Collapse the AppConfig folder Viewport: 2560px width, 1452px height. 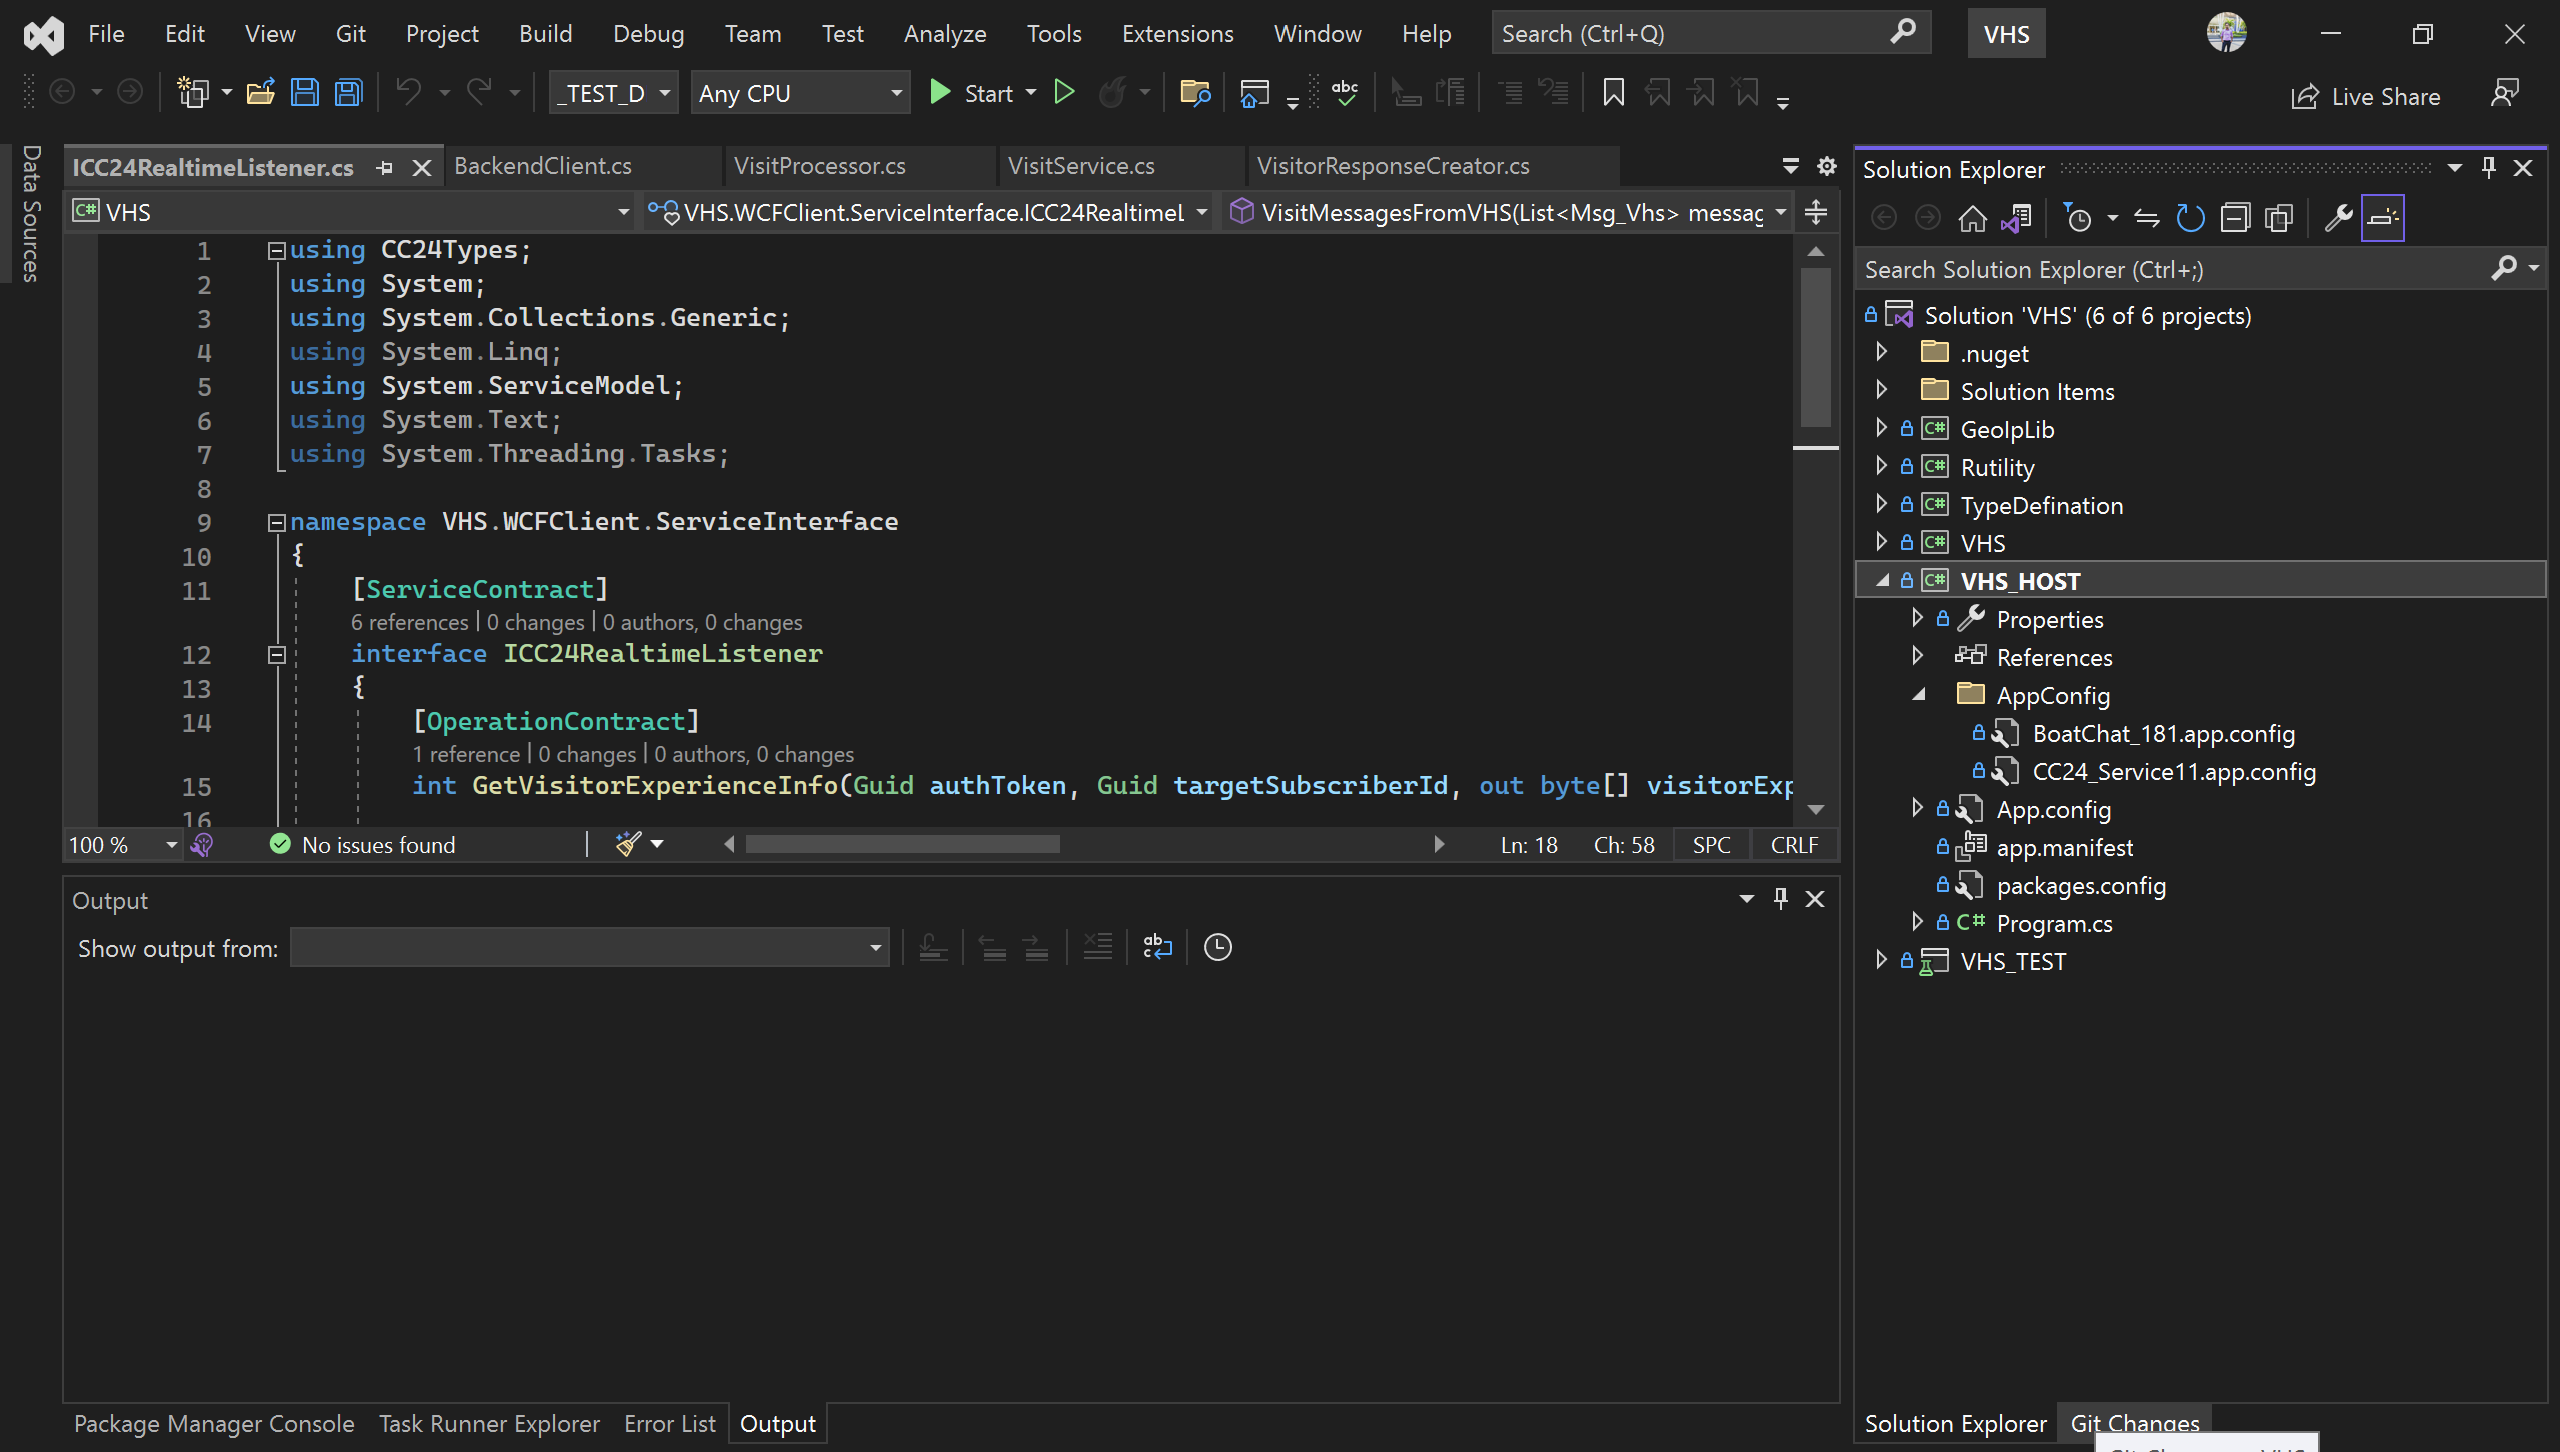(1918, 694)
